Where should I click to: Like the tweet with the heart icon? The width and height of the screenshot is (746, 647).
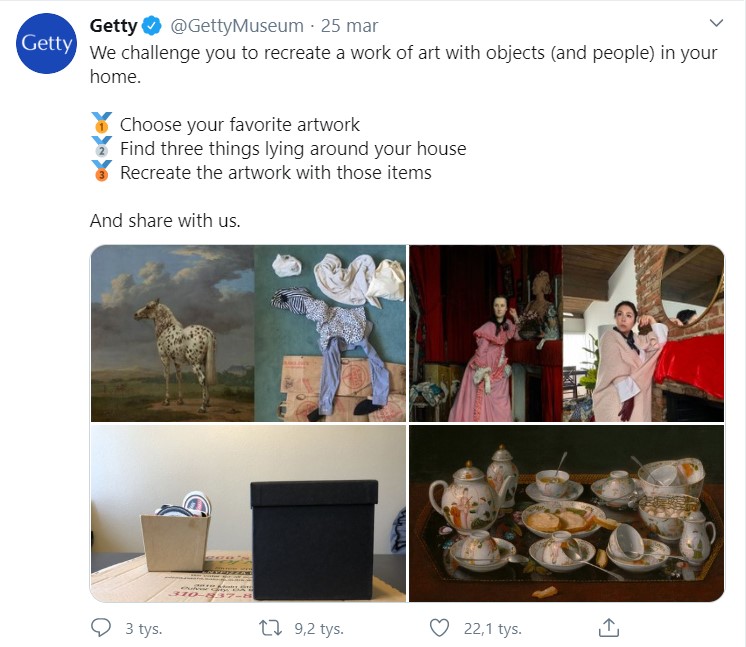439,628
